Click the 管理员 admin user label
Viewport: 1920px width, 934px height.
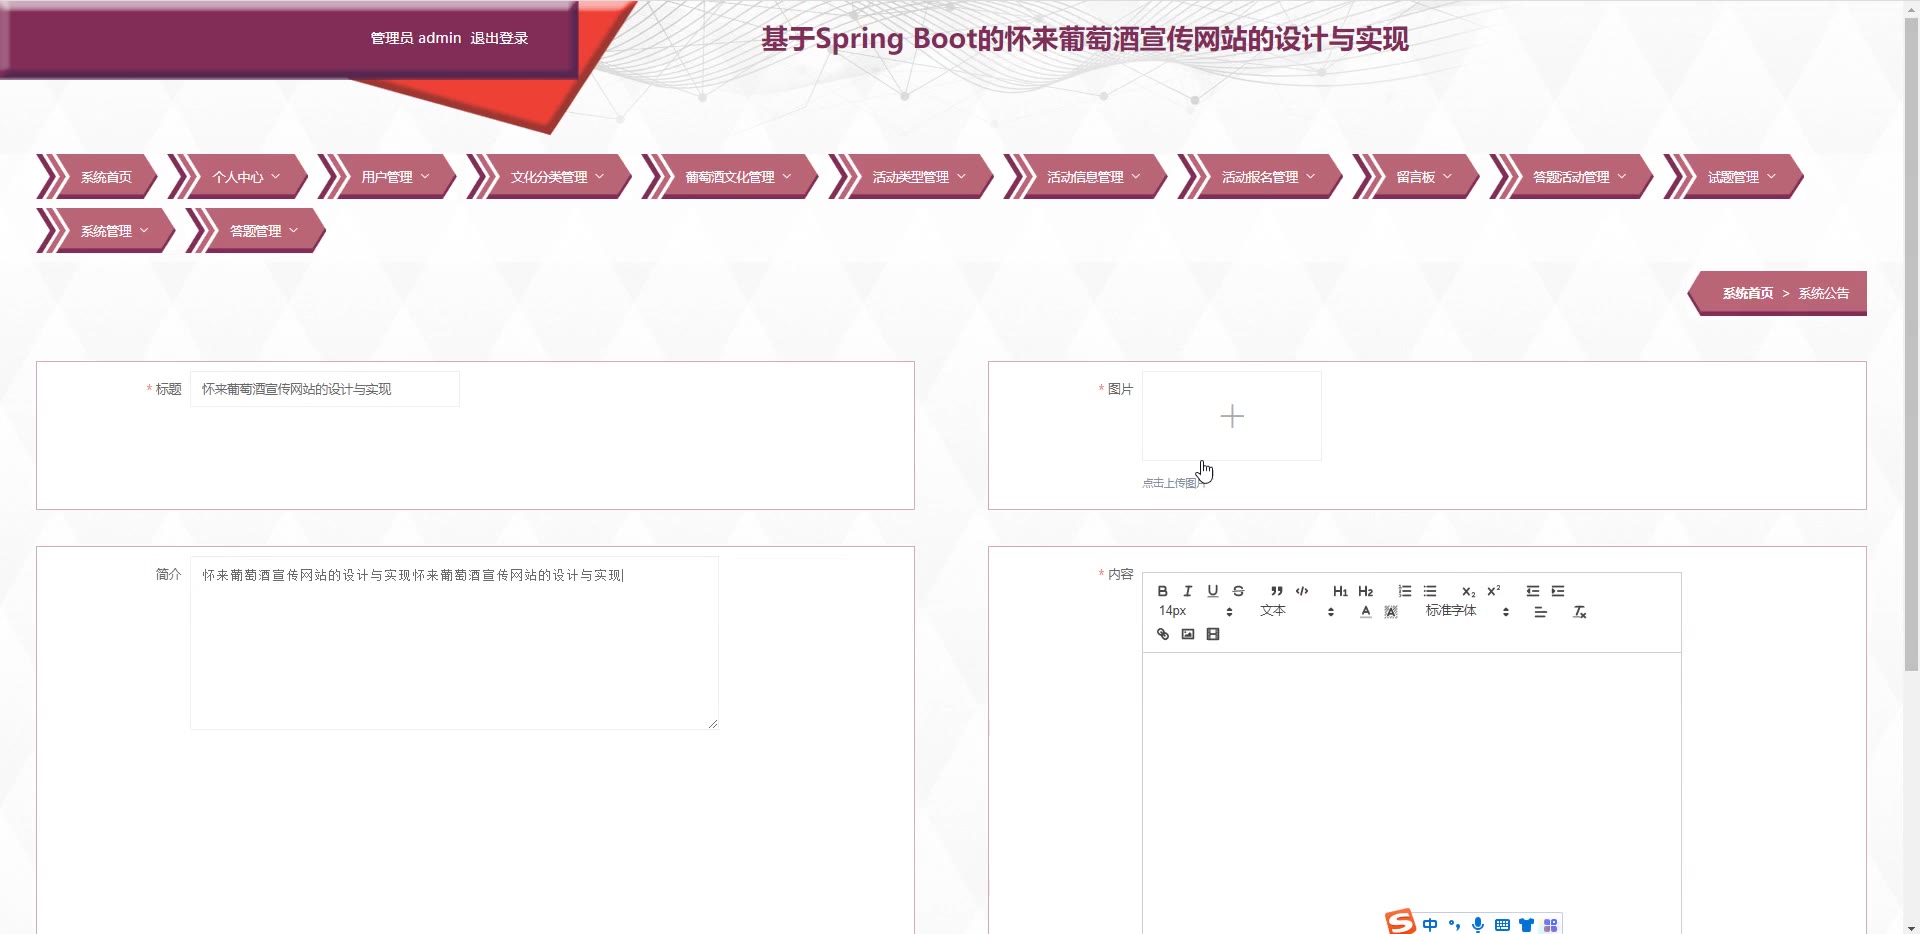coord(416,38)
